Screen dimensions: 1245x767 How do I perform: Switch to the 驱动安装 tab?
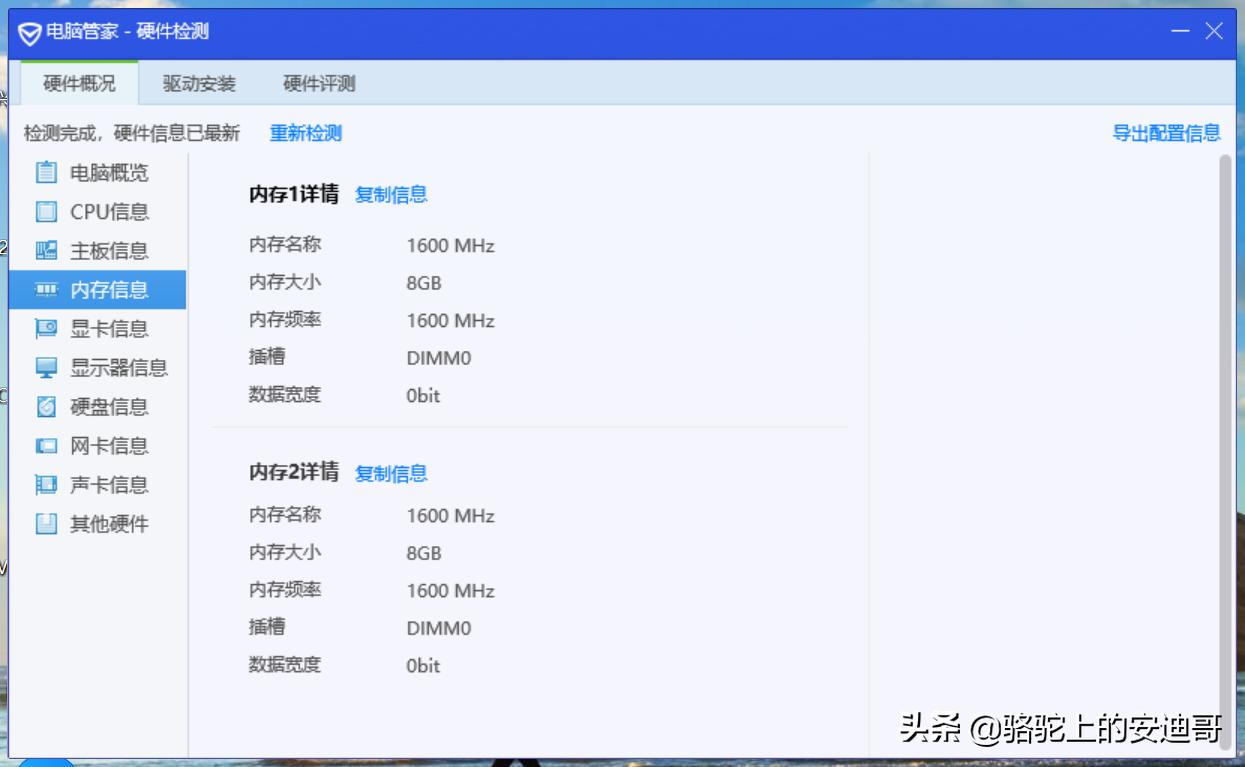coord(196,85)
